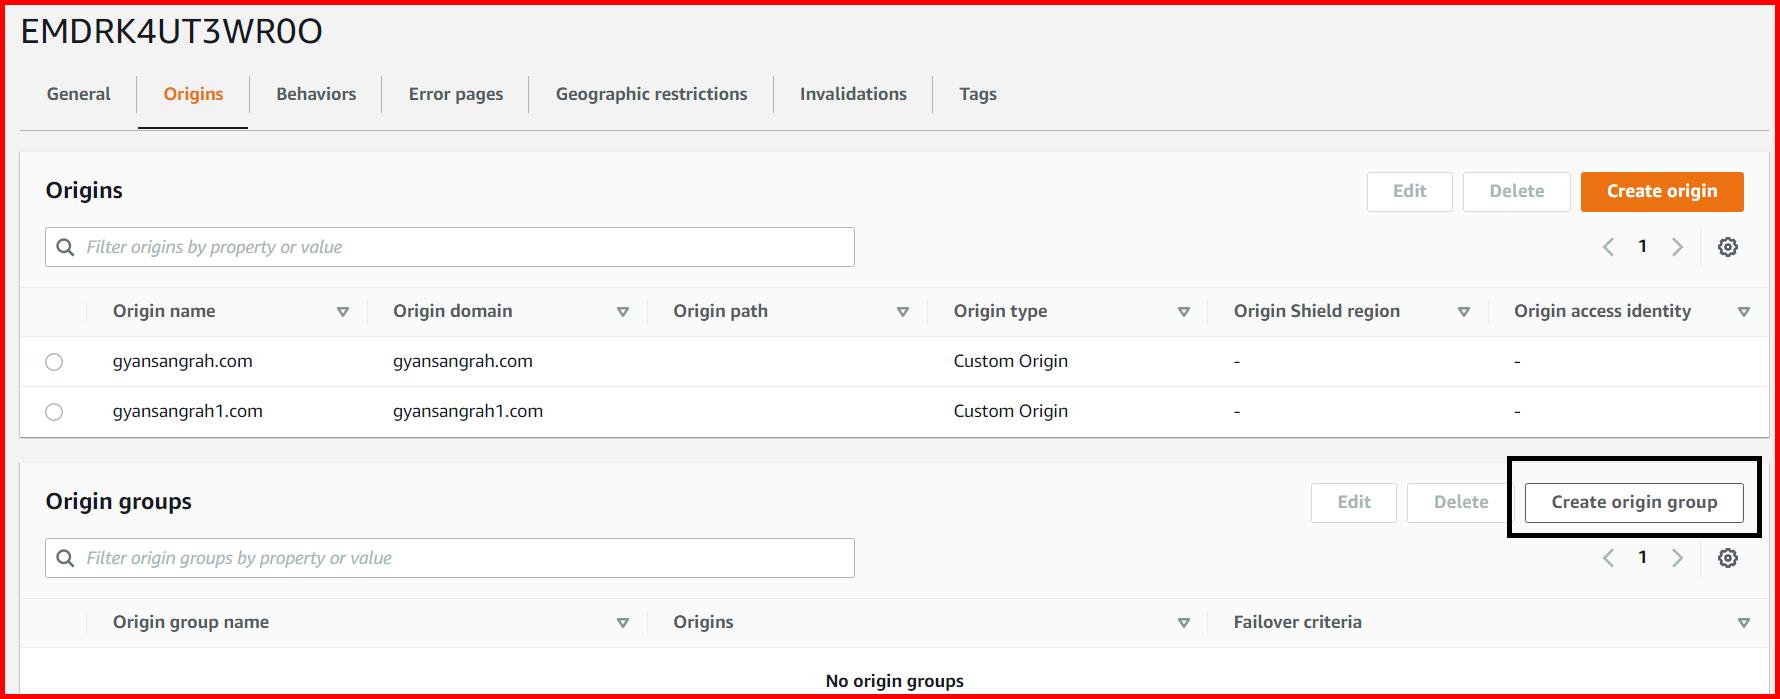
Task: Sort Origin groups by Origins column arrow
Action: click(x=1183, y=623)
